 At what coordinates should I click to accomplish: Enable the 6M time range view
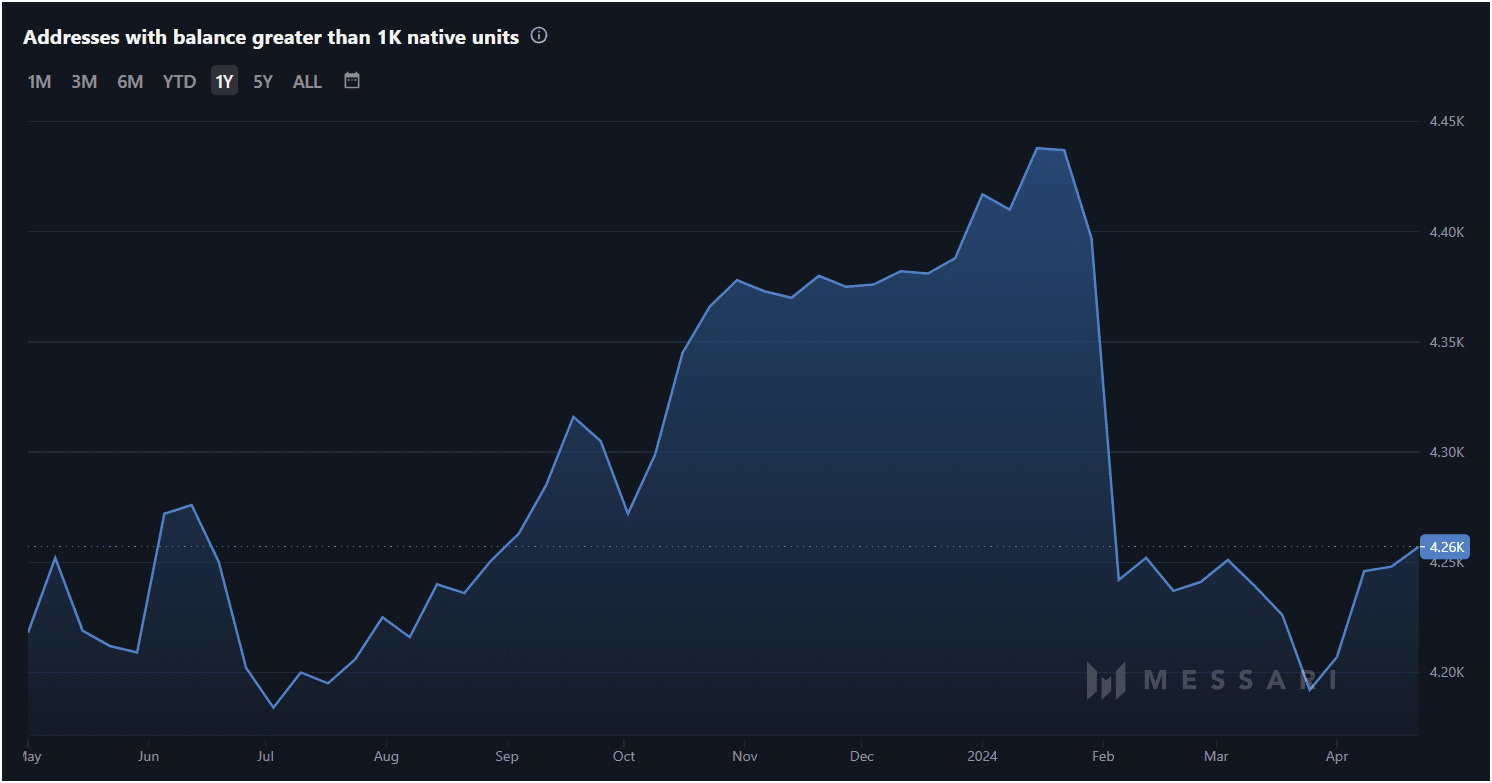point(130,81)
